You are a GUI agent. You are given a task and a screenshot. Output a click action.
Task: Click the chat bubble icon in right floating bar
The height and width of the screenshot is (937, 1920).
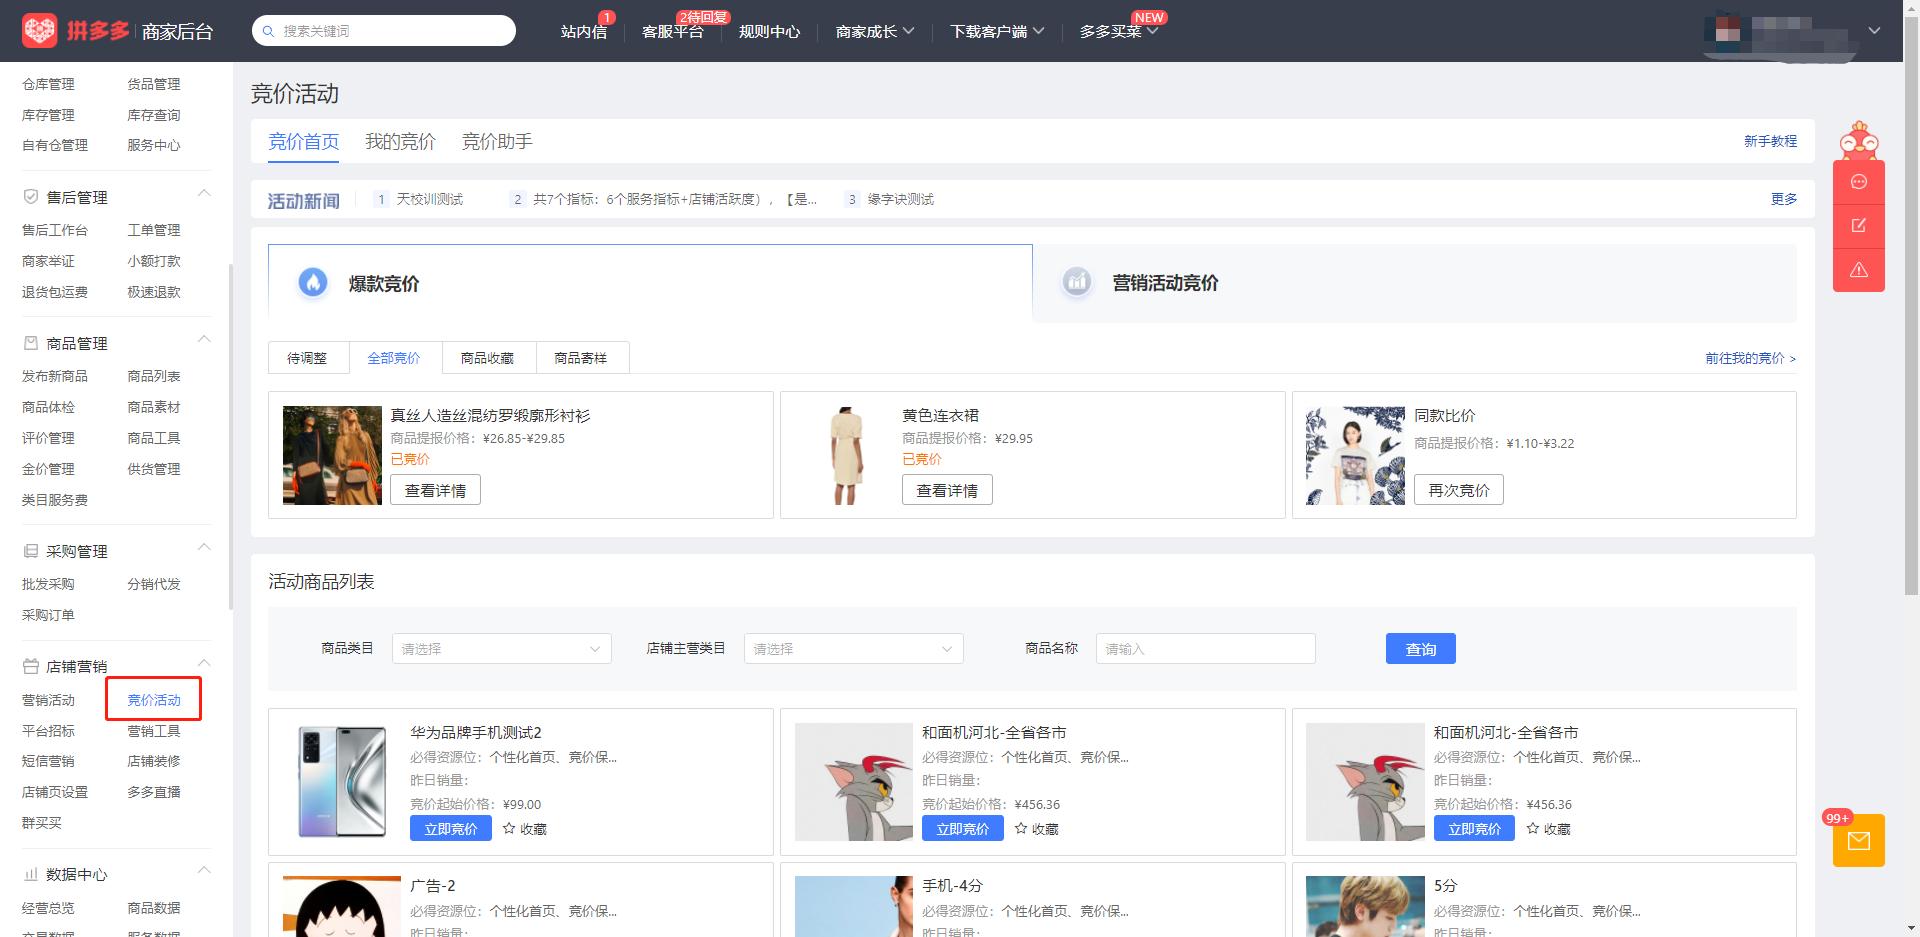[x=1859, y=182]
